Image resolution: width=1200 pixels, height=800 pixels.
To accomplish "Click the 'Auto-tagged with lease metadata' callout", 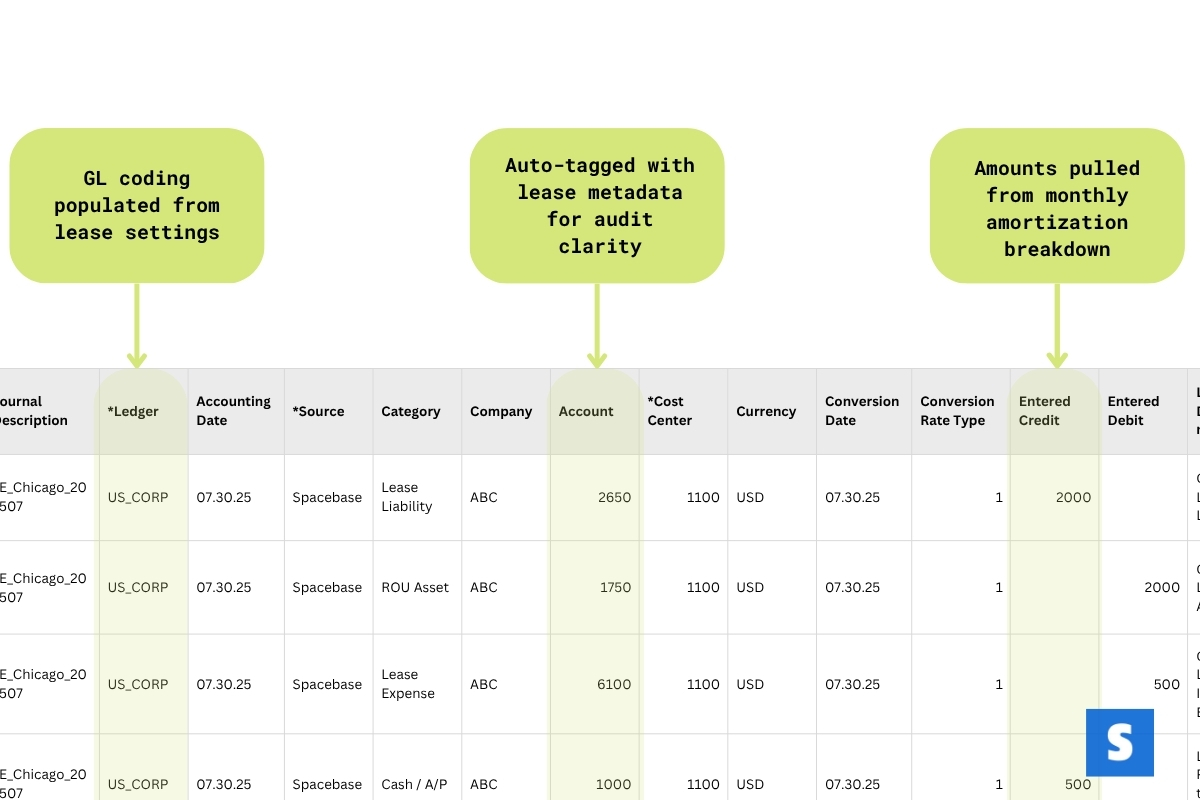I will pyautogui.click(x=598, y=205).
